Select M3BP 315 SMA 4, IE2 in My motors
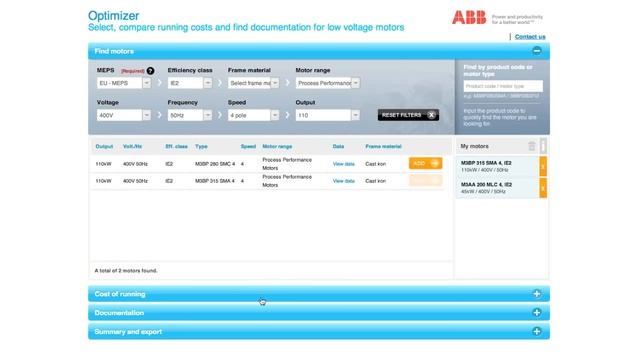Screen dimensions: 640x360 coord(498,166)
